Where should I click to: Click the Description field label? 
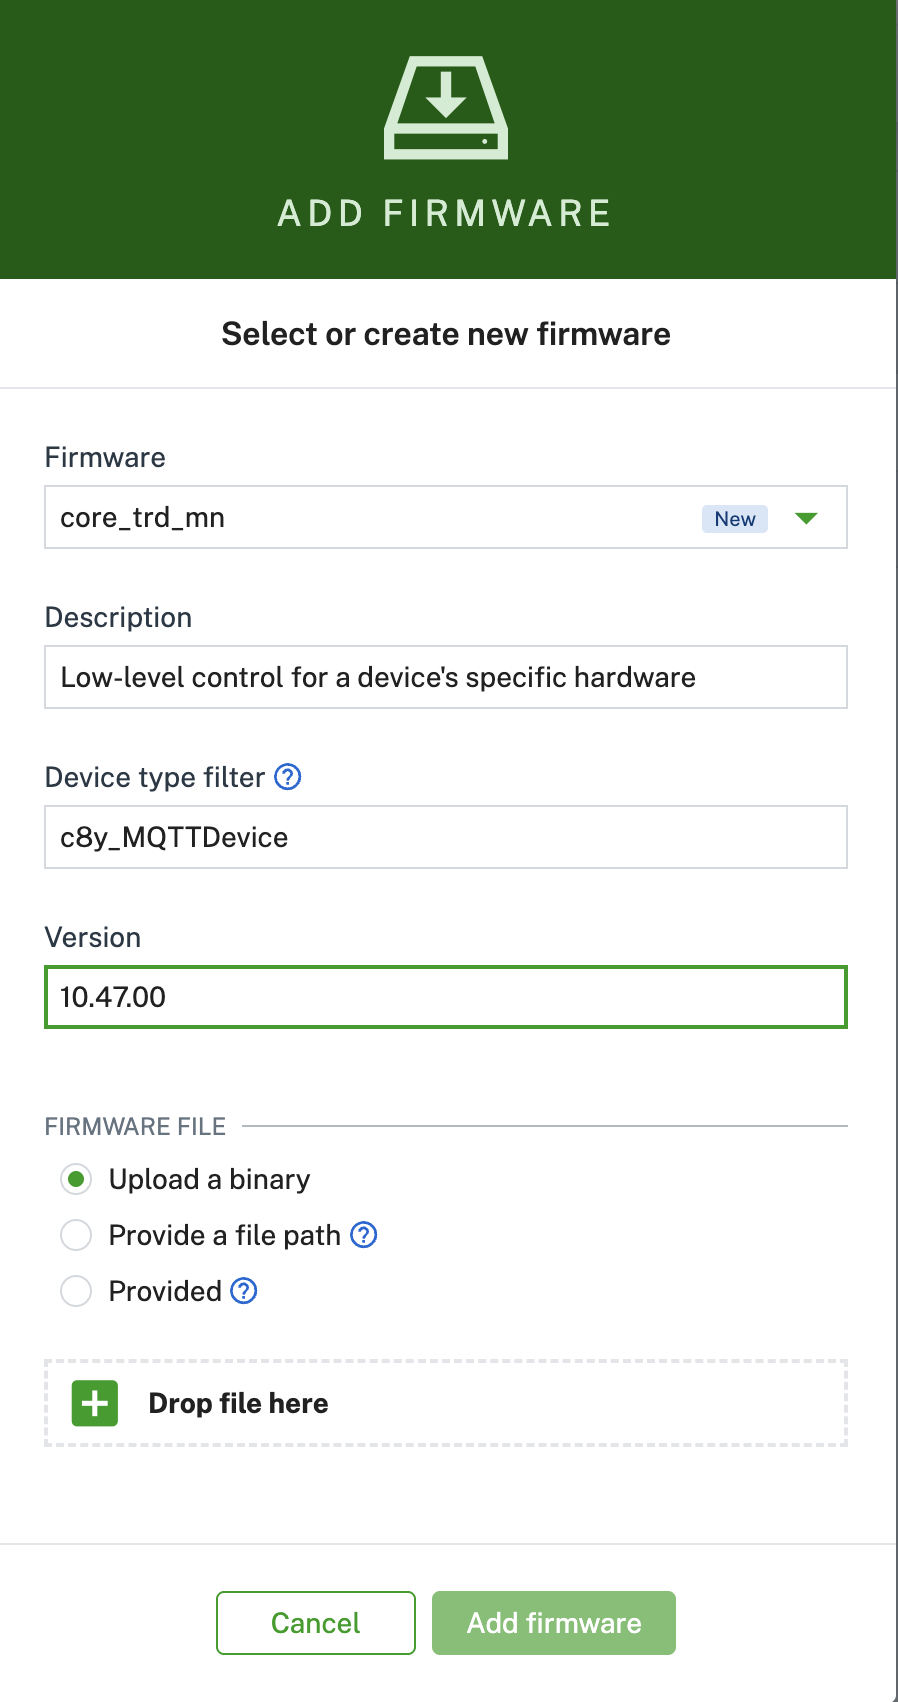118,617
